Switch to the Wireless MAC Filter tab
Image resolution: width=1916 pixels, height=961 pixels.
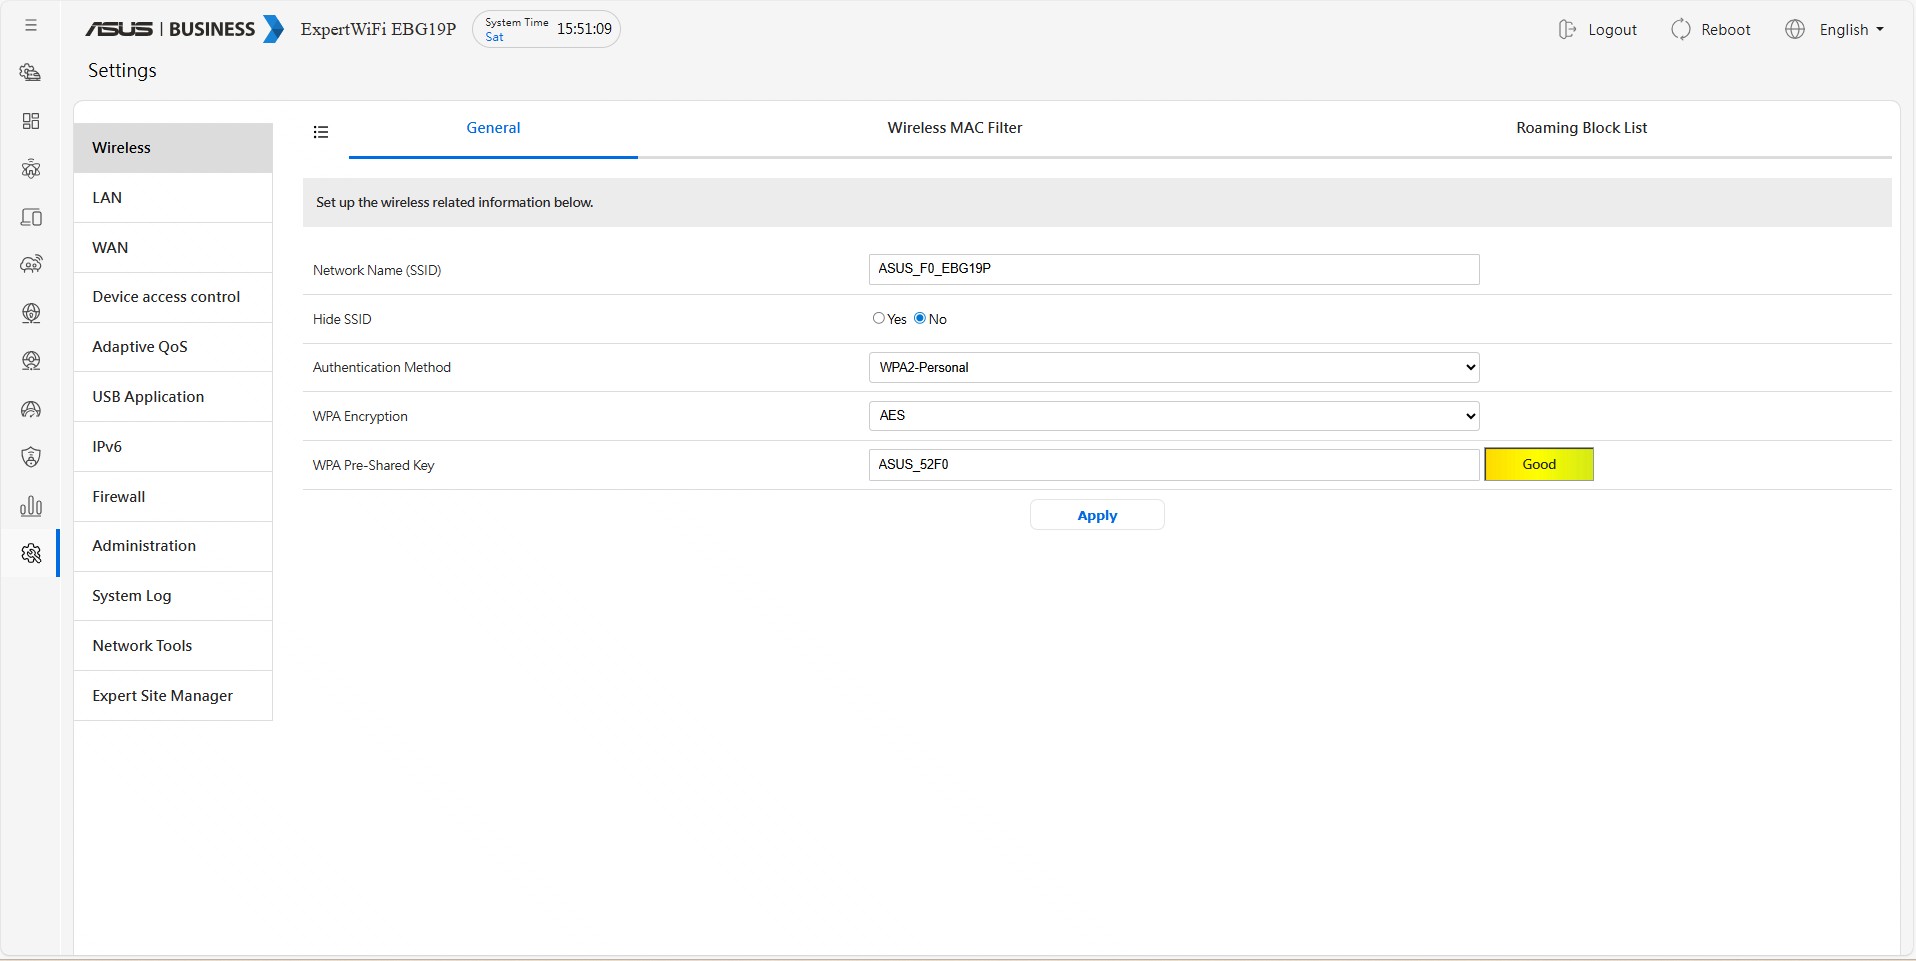click(x=955, y=128)
